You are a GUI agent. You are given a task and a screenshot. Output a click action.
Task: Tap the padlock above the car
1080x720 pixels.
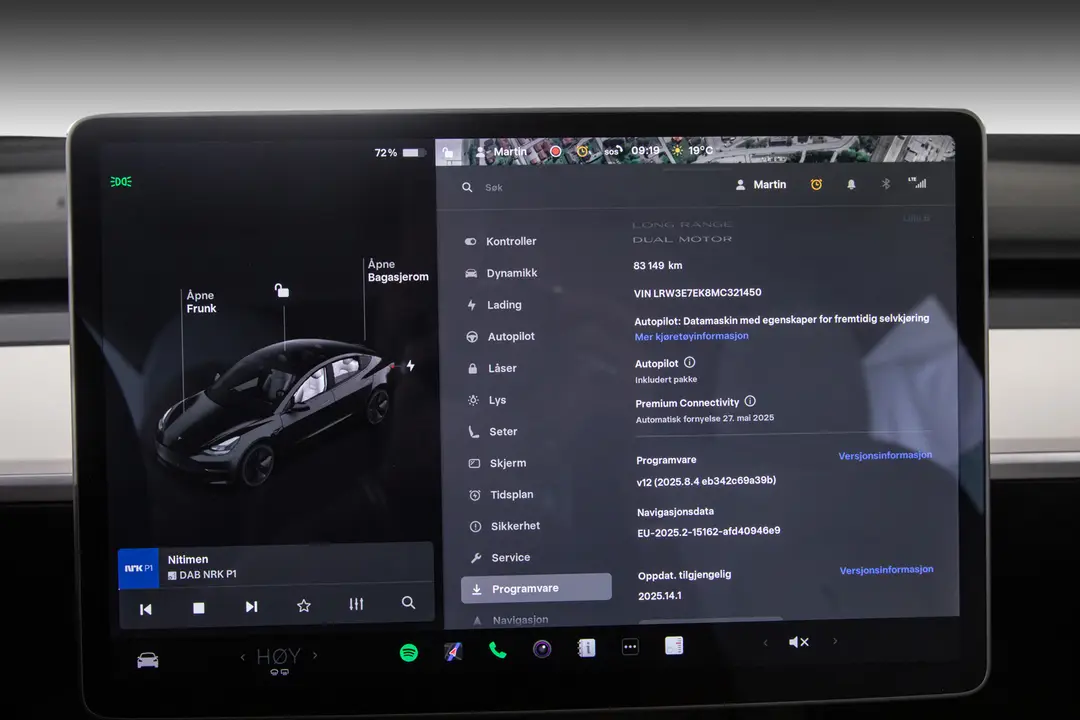pyautogui.click(x=282, y=290)
